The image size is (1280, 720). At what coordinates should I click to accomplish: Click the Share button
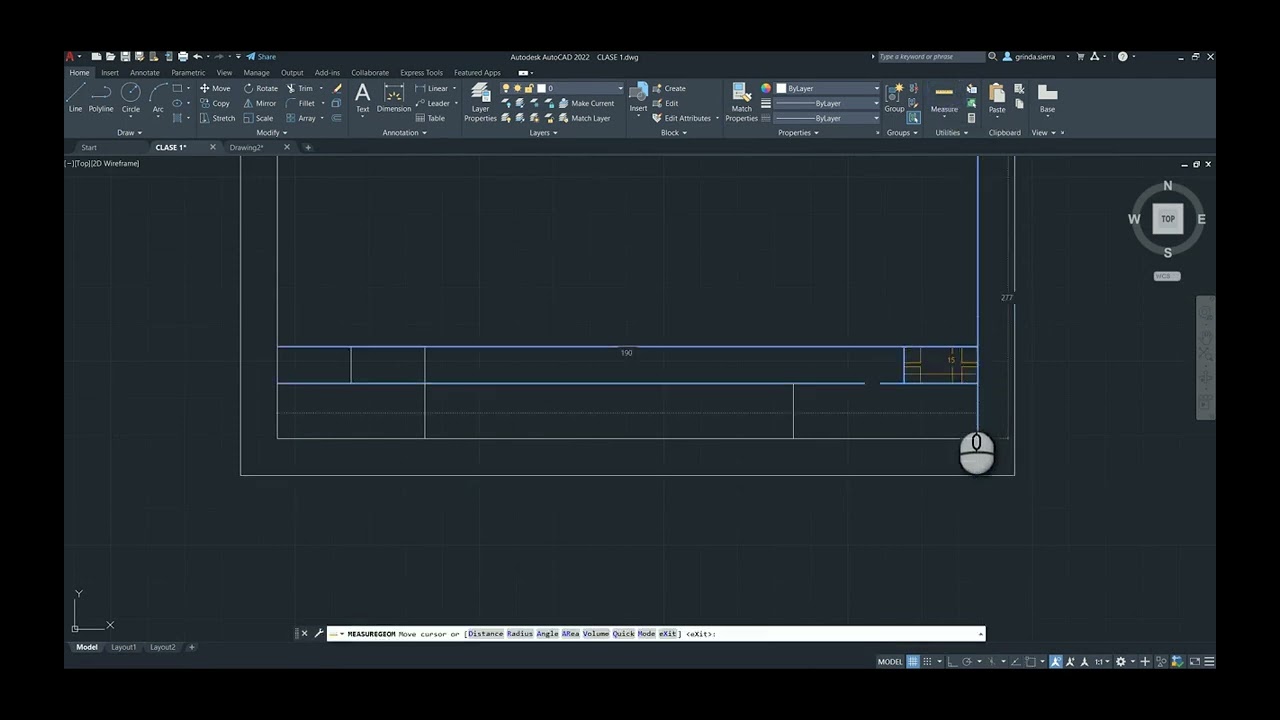tap(261, 57)
